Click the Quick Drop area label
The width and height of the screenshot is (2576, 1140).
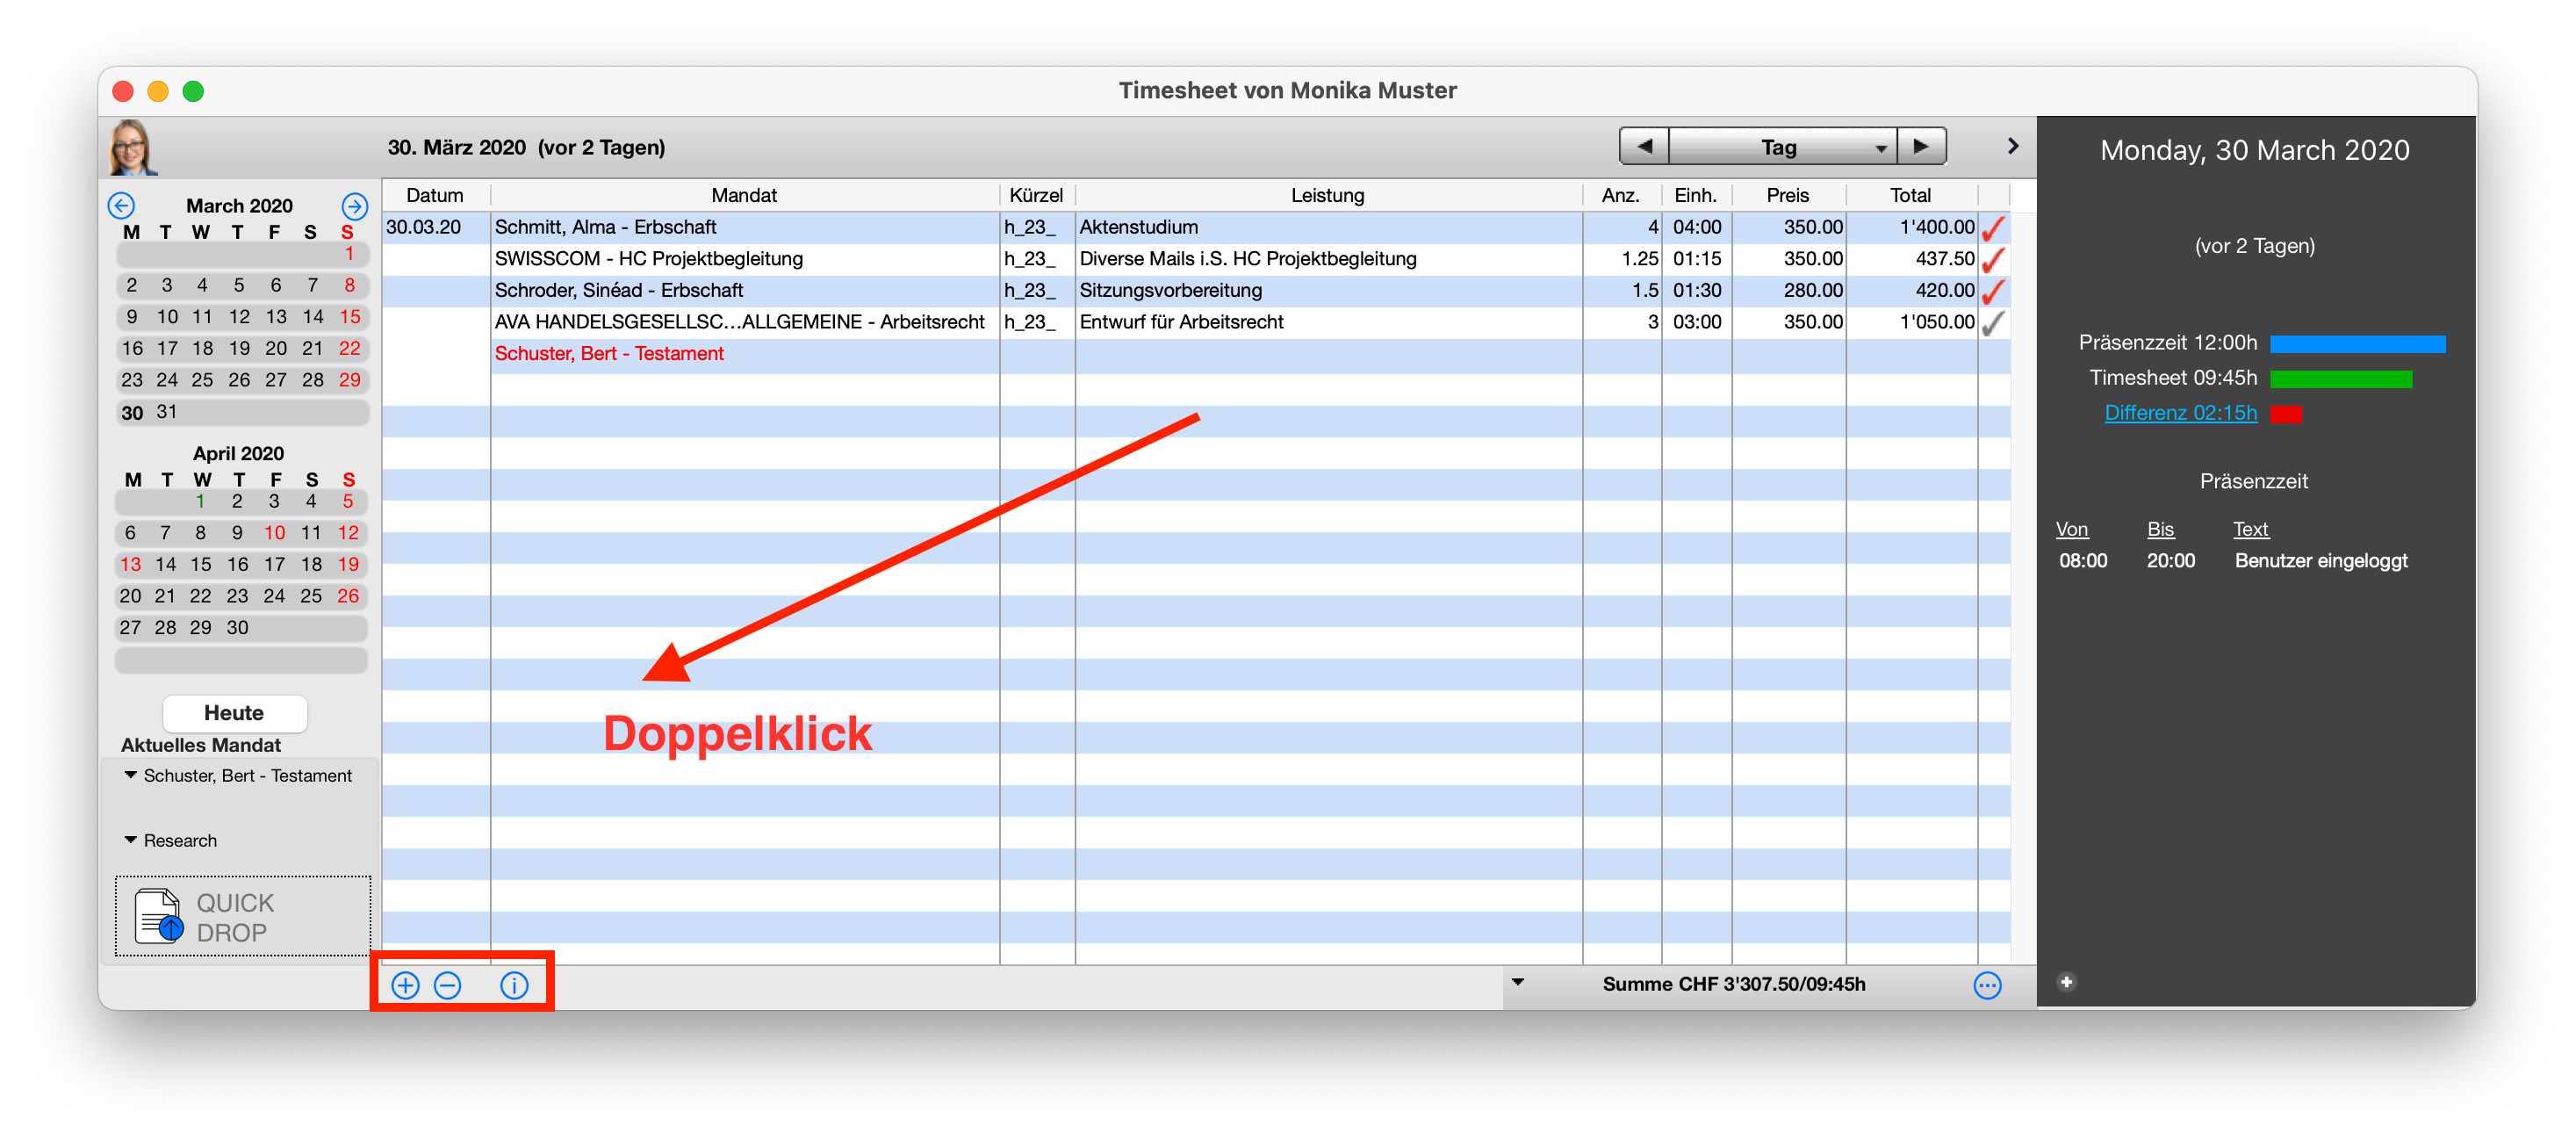tap(235, 917)
